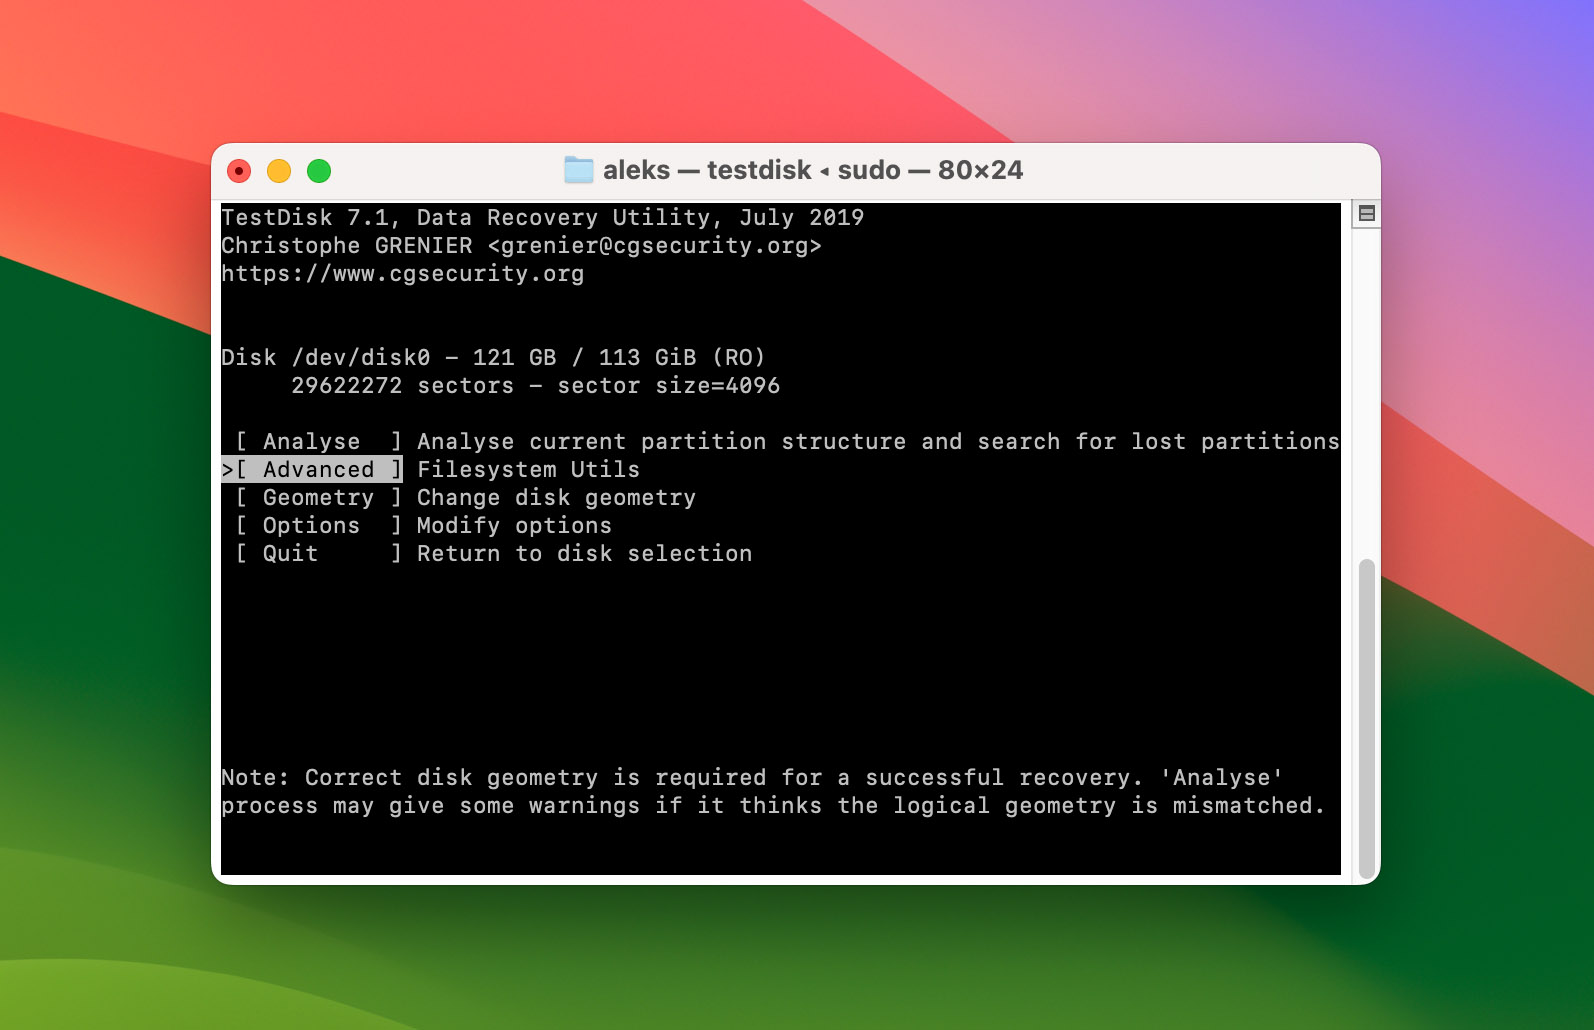Choose the highlighted Advanced option
Screen dimensions: 1594x1030
click(312, 469)
